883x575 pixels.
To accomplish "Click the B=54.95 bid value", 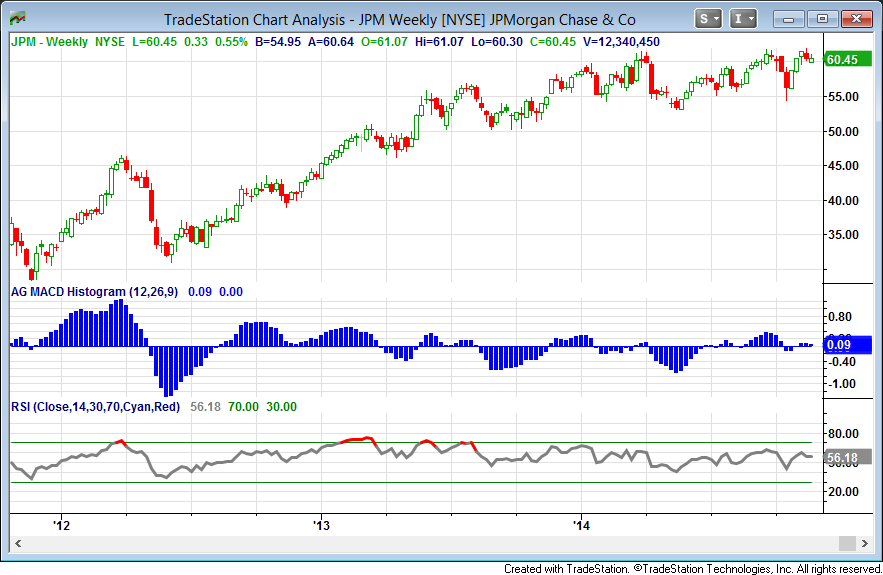I will click(x=278, y=42).
